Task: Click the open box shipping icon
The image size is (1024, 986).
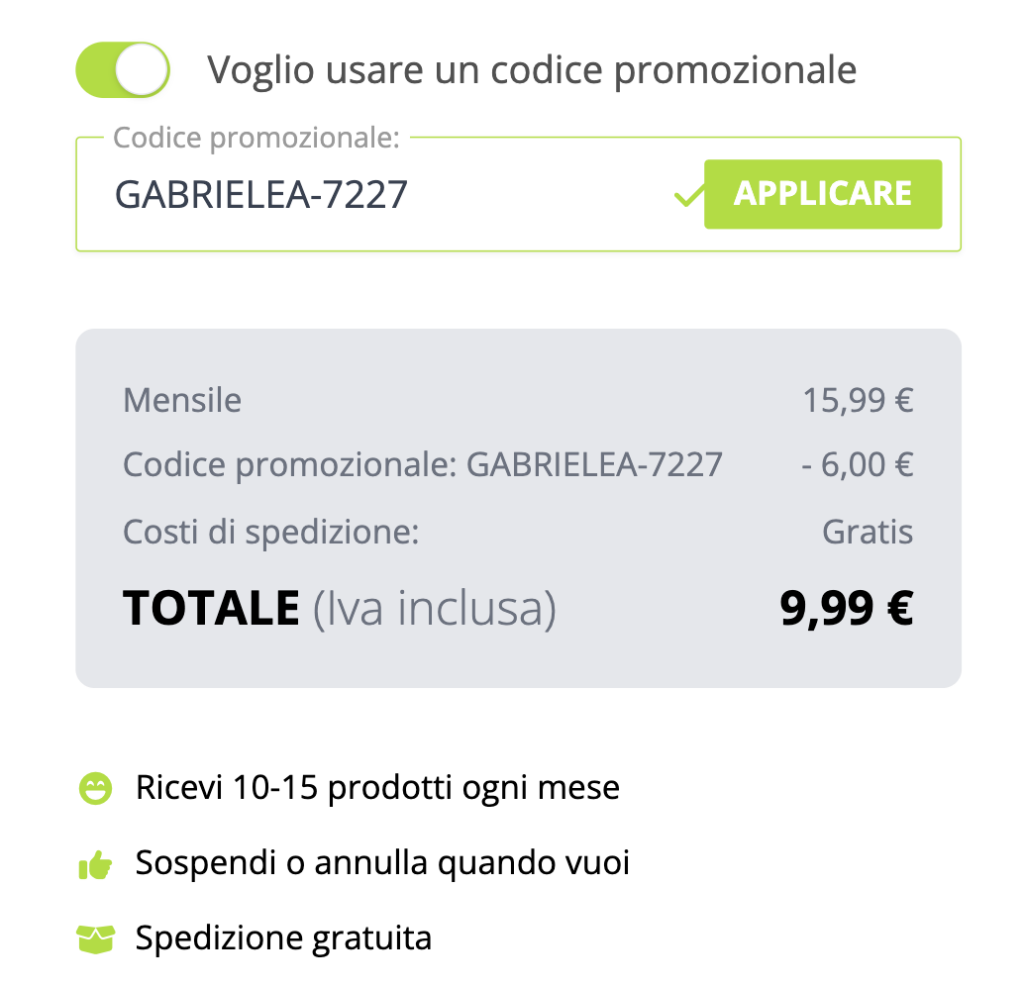Action: pyautogui.click(x=96, y=939)
